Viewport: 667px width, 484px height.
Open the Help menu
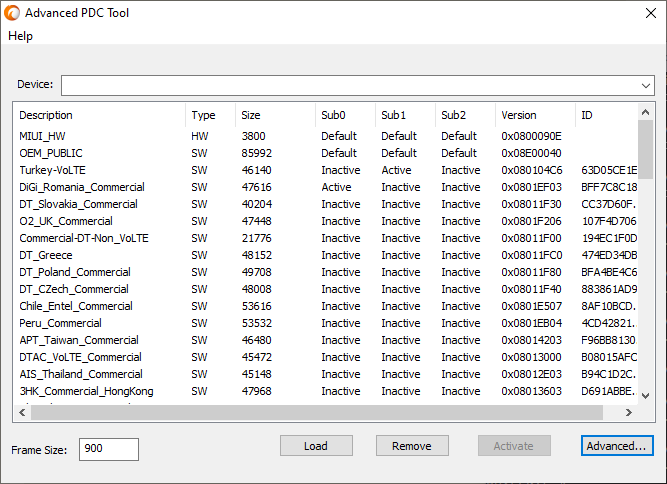(x=20, y=36)
